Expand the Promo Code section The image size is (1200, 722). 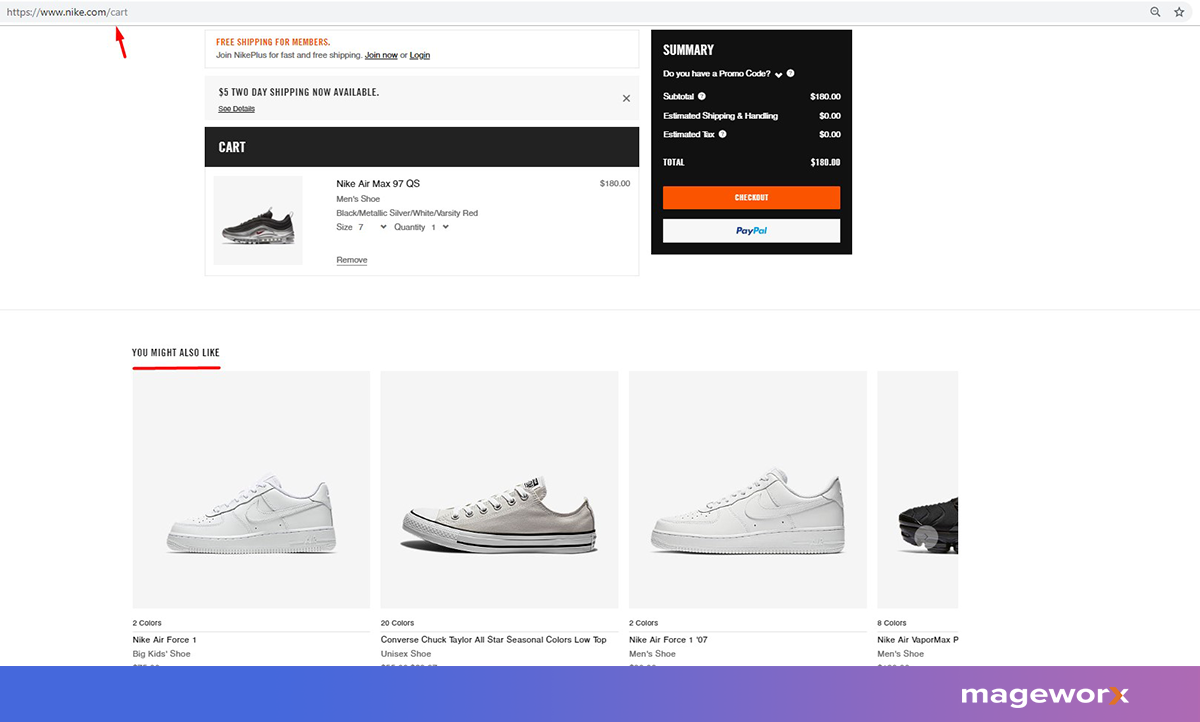point(779,73)
